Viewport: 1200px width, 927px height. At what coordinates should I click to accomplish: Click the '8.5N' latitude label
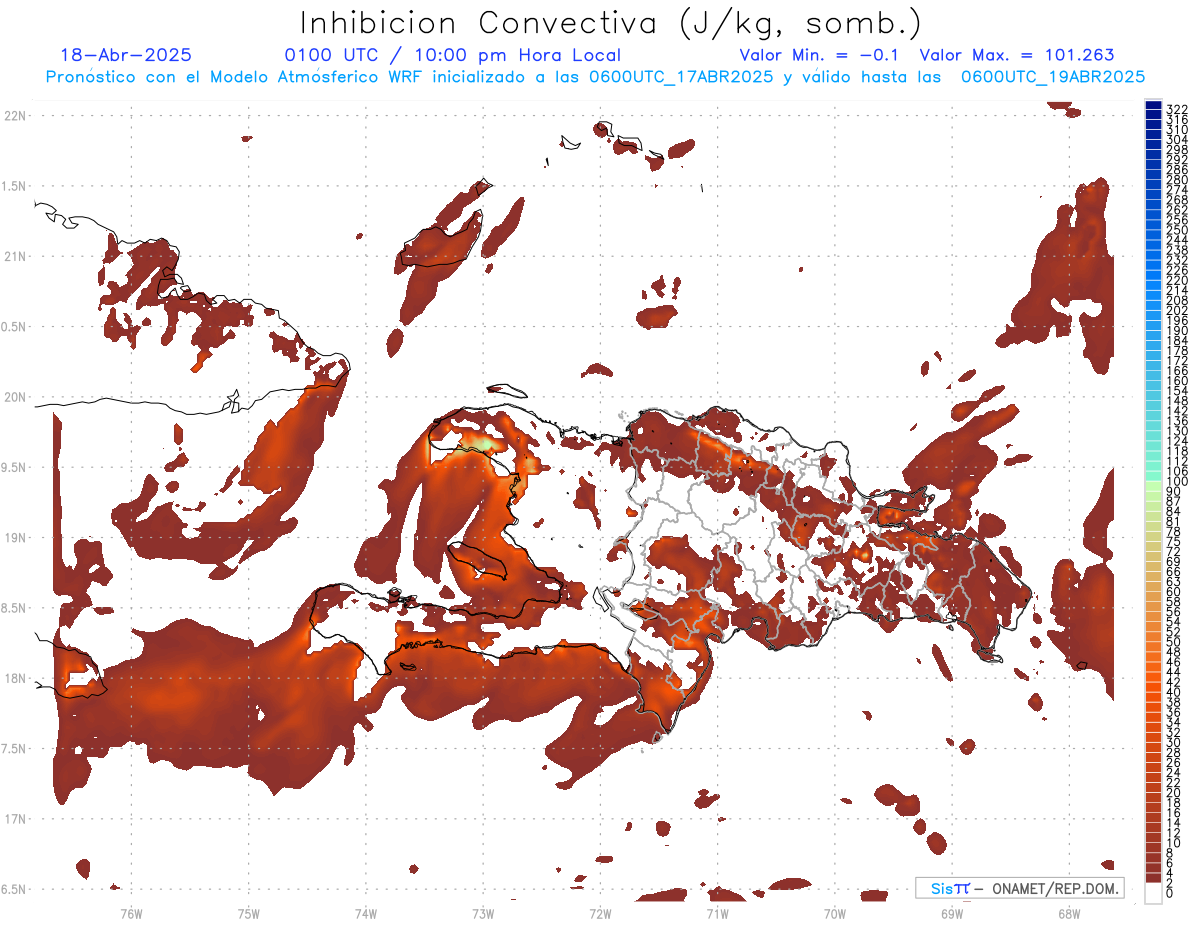pos(14,608)
